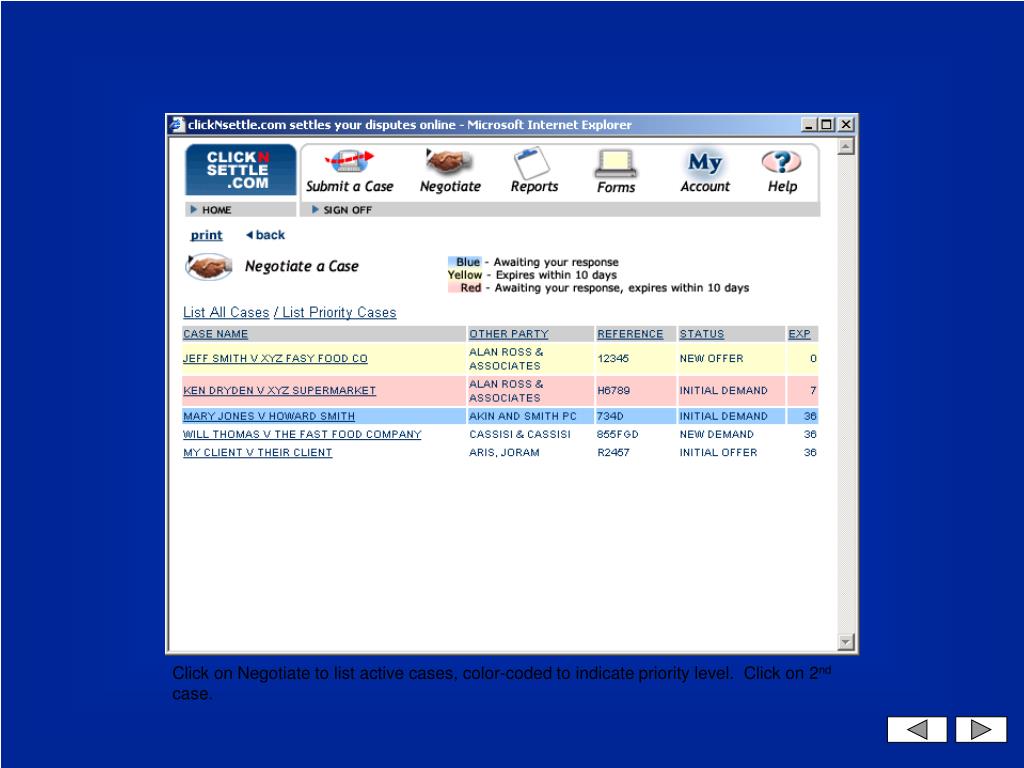The width and height of the screenshot is (1024, 768).
Task: Click ARIS, JORAM cell
Action: click(x=504, y=453)
